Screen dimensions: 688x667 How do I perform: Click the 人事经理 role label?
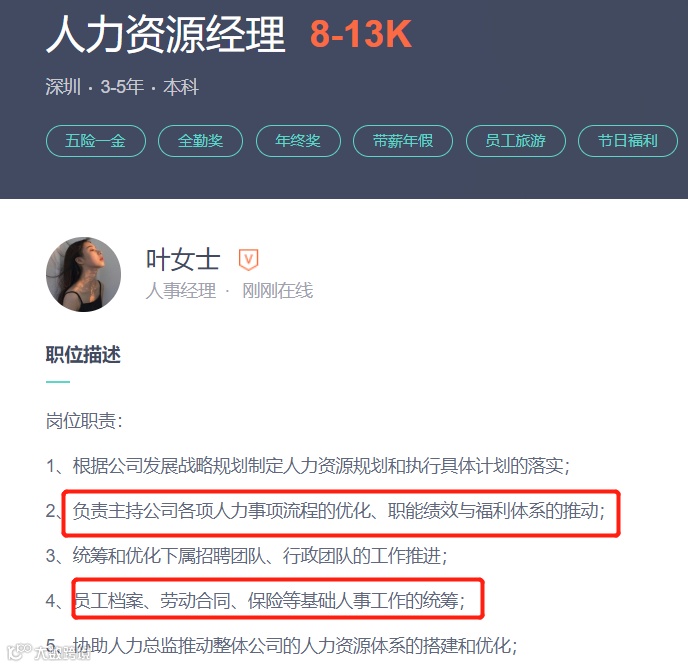pos(181,290)
